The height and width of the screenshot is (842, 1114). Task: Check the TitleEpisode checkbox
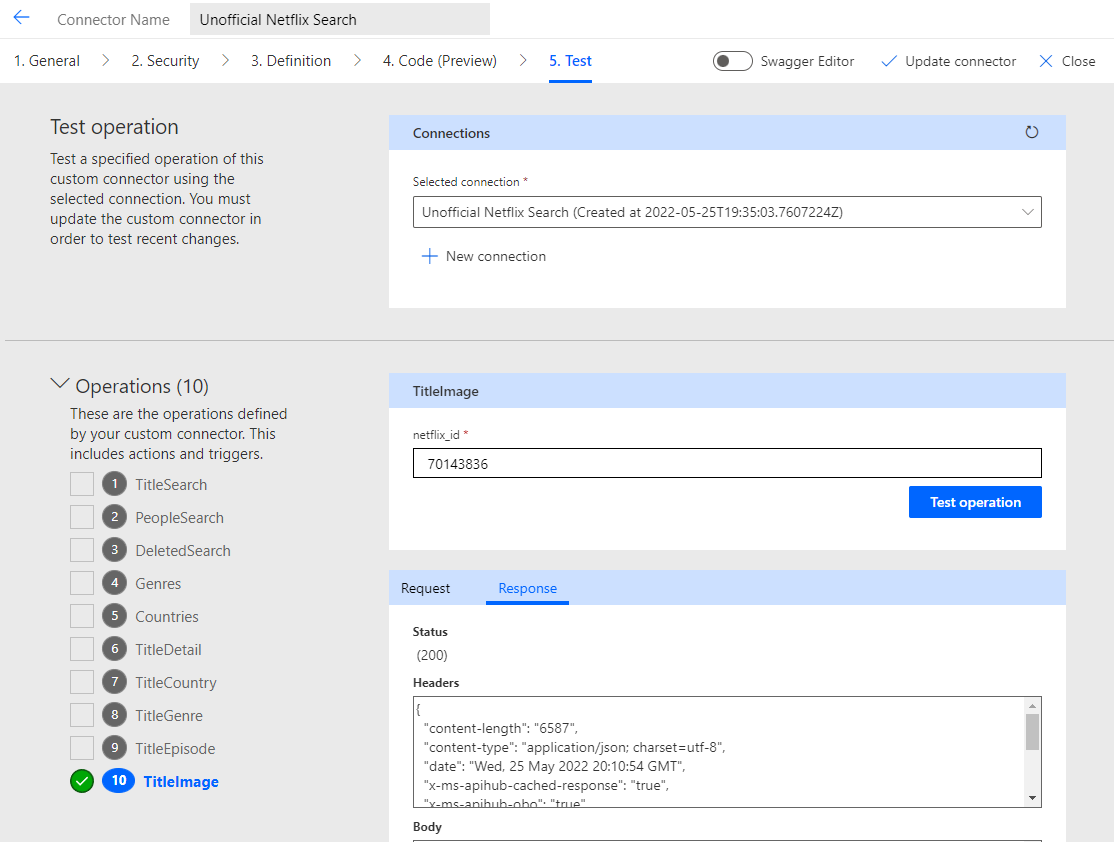click(82, 748)
